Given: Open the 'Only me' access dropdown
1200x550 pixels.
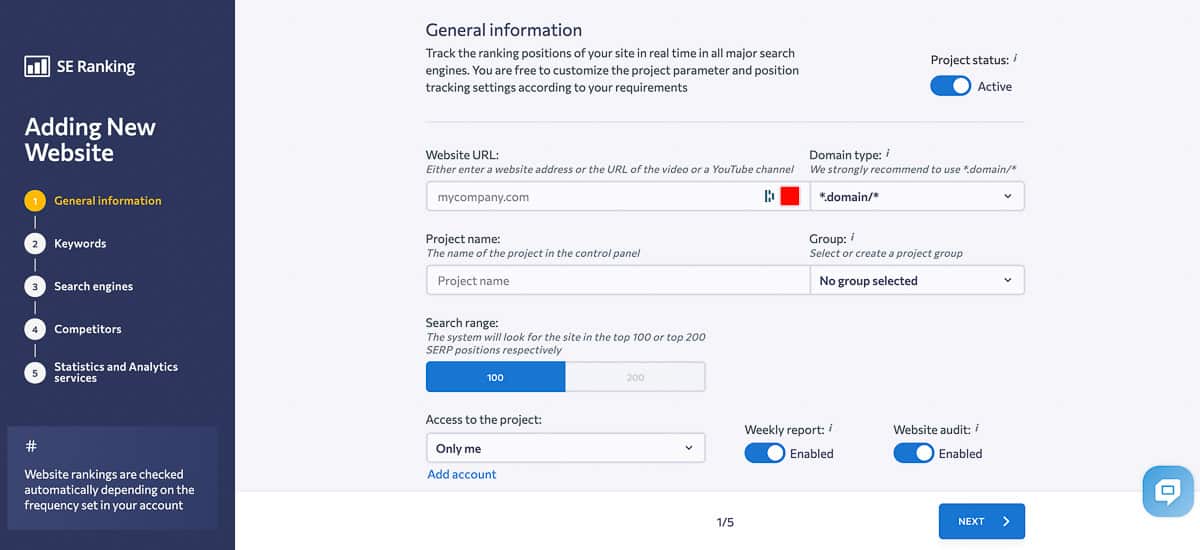Looking at the screenshot, I should click(565, 448).
